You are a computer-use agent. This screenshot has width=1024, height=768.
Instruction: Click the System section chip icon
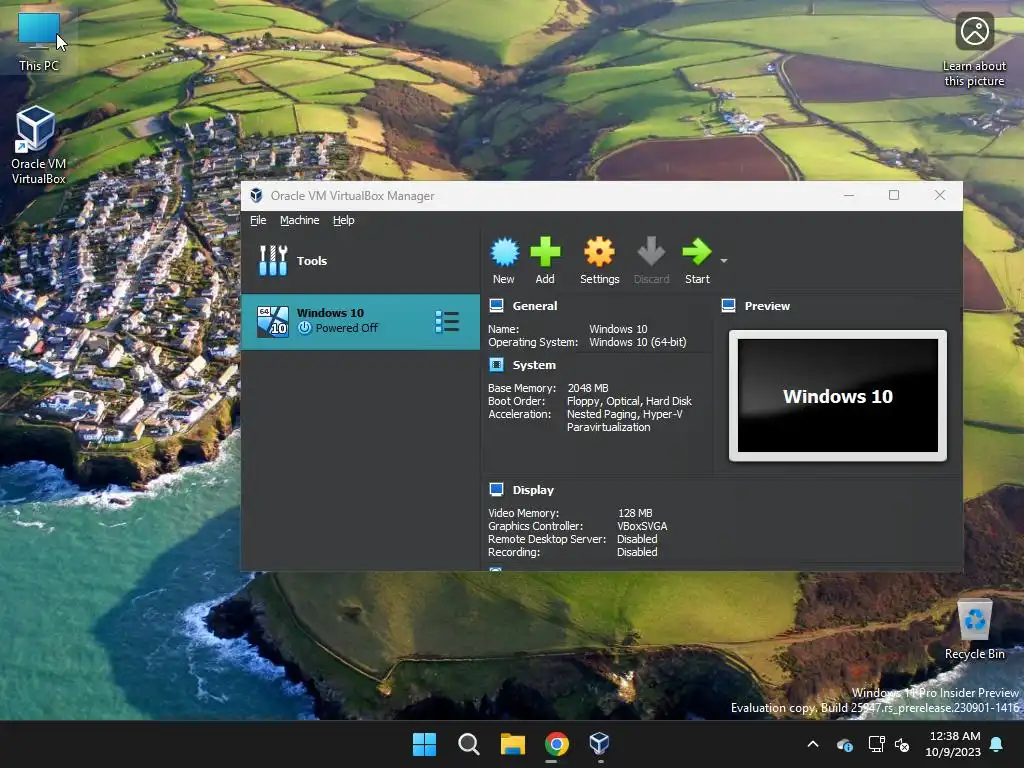(496, 364)
